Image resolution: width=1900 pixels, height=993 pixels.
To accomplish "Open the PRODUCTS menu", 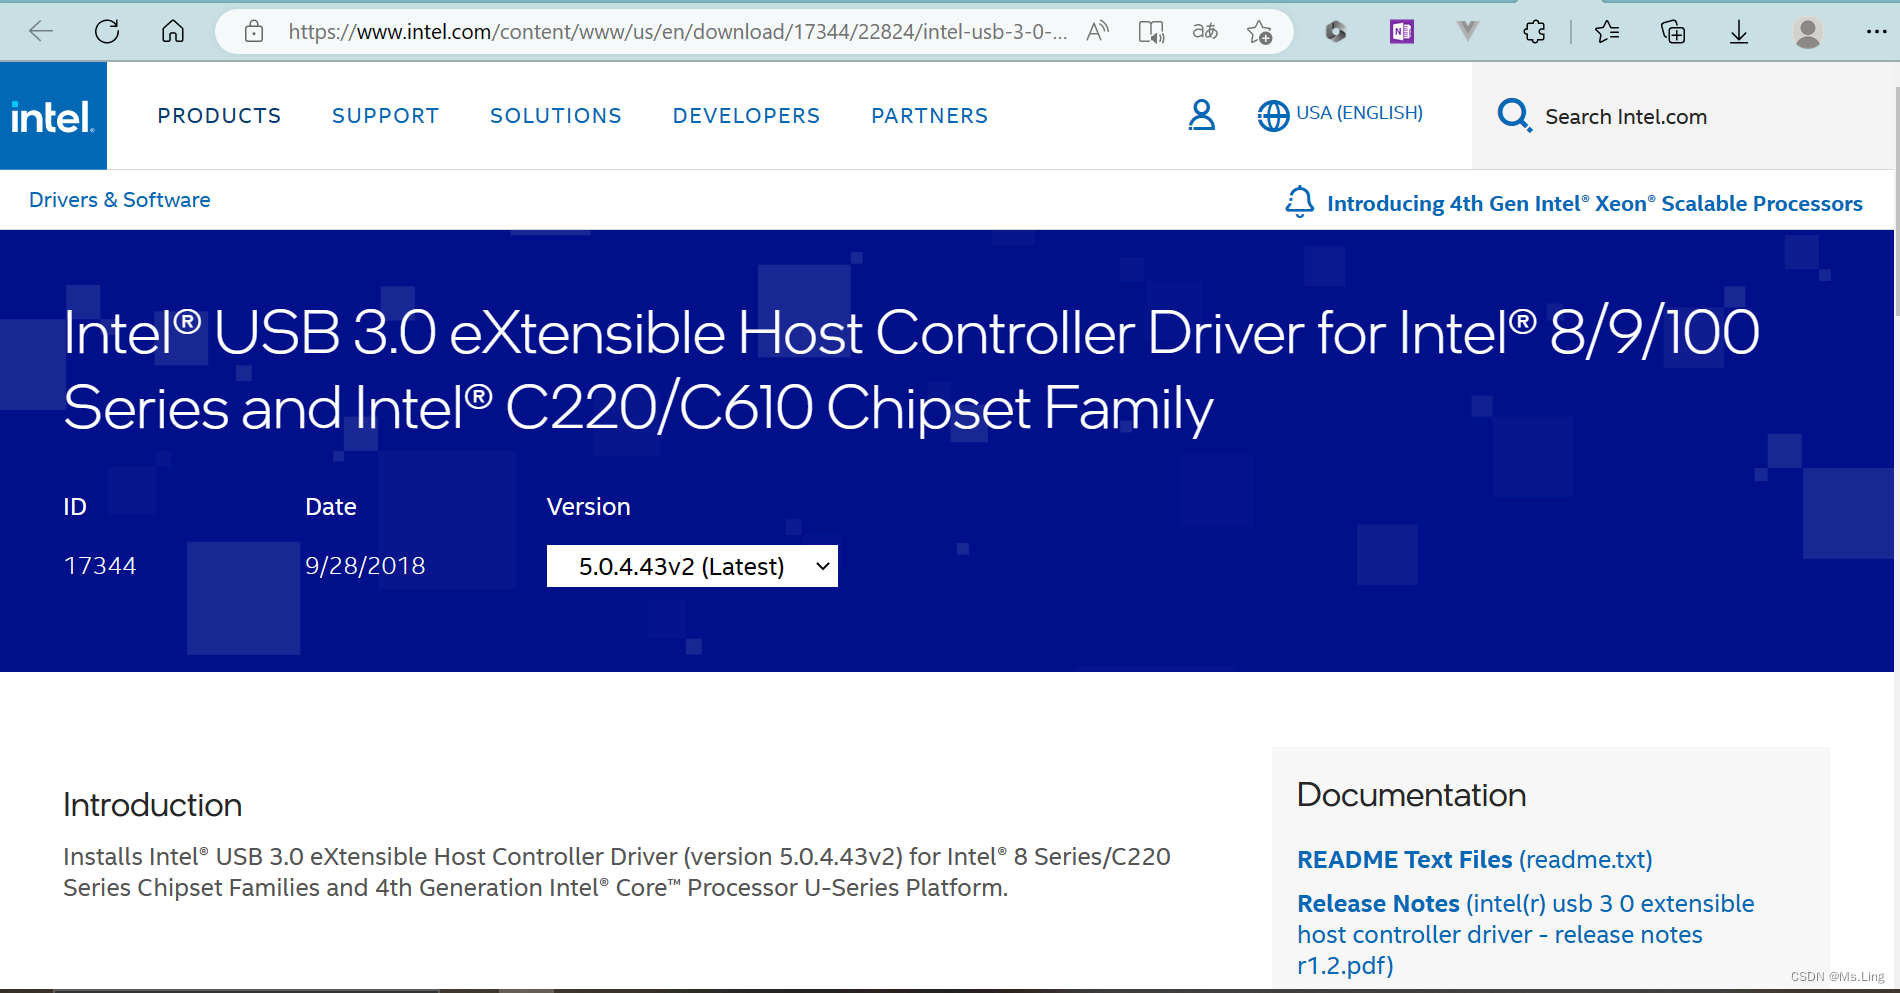I will [219, 116].
